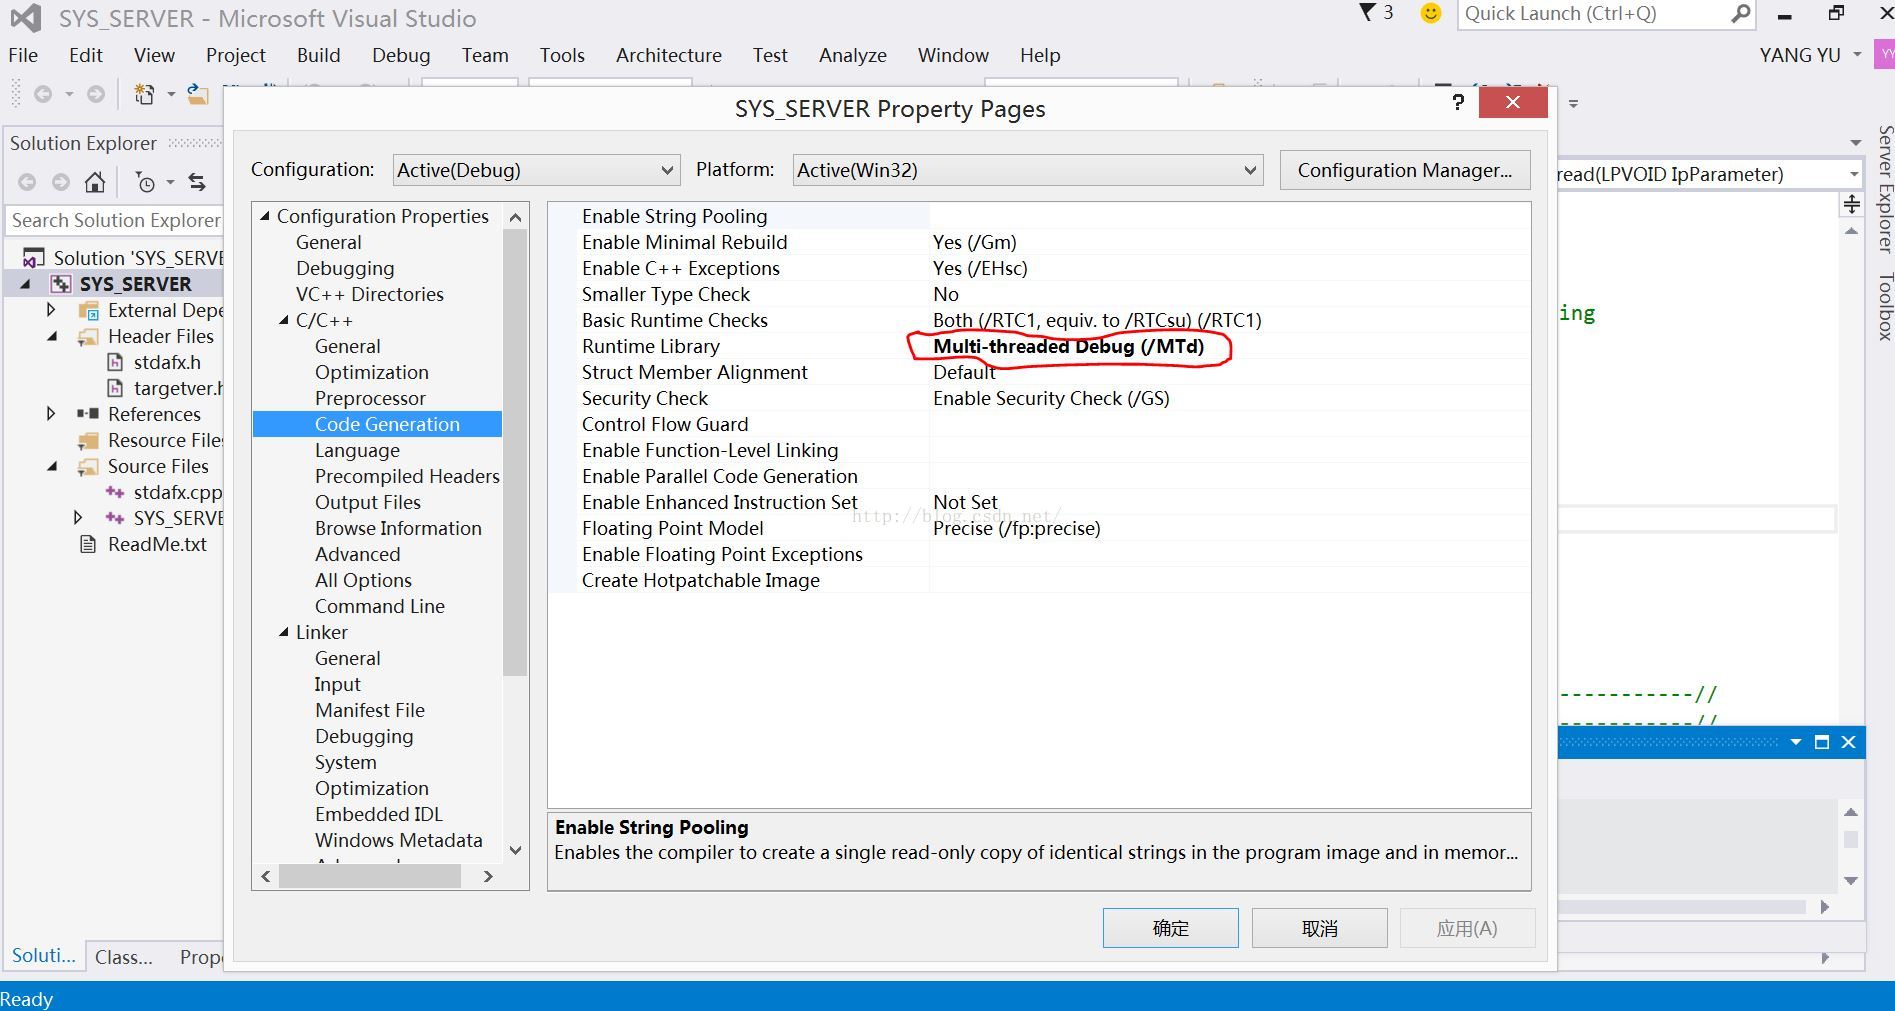Open the Configuration dropdown Active(Debug)

point(536,170)
